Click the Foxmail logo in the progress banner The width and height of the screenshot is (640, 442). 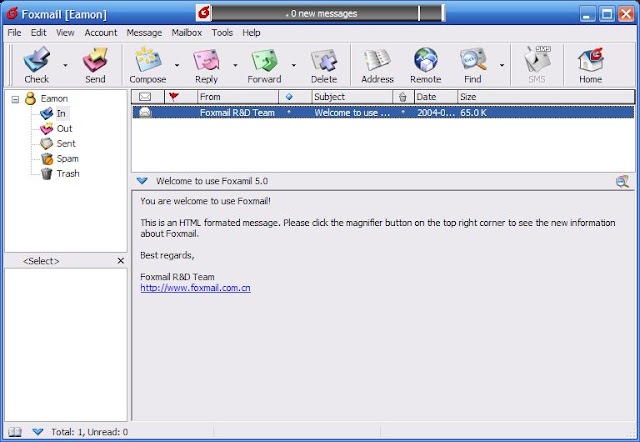click(204, 13)
